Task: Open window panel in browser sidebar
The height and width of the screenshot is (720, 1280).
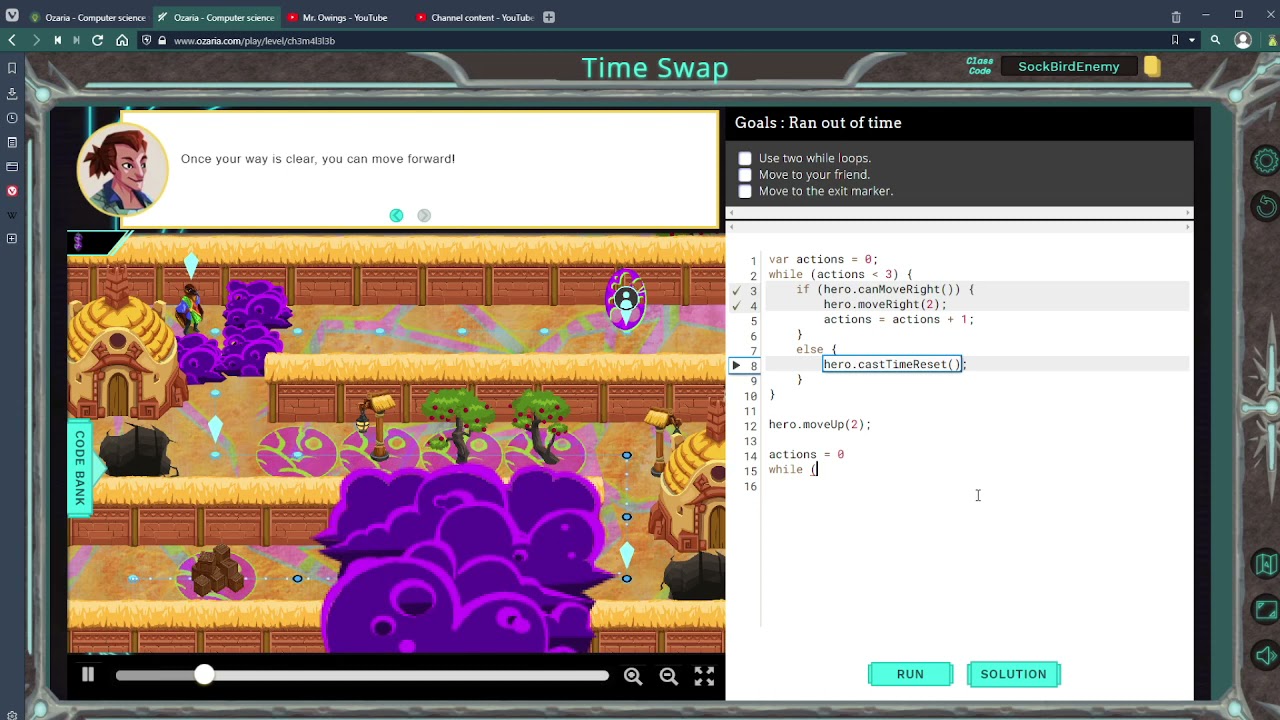Action: click(12, 166)
